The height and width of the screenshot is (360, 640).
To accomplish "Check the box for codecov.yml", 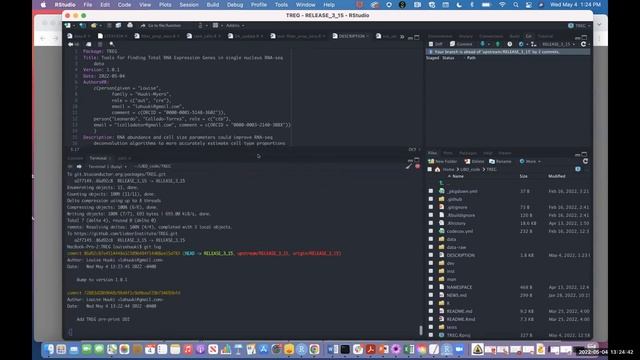I will click(431, 231).
